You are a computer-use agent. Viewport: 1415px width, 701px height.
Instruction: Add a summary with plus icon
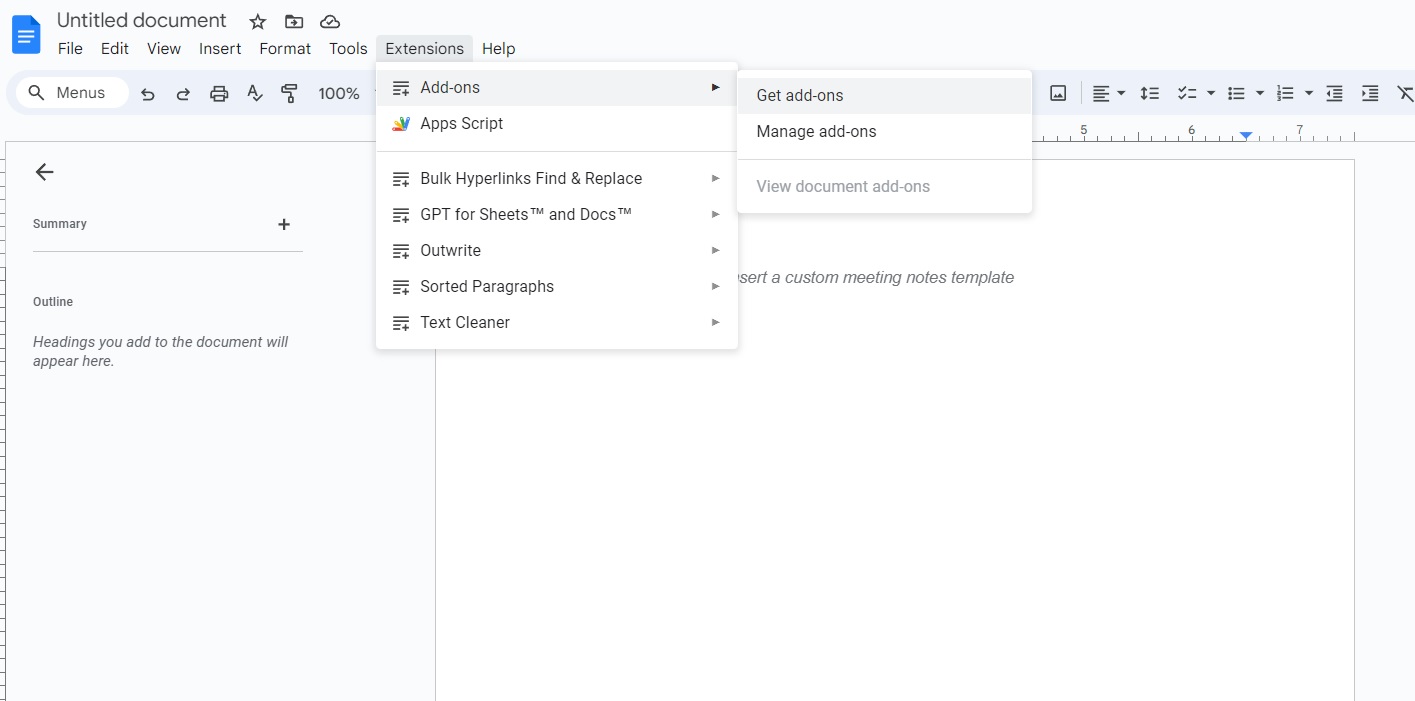coord(284,225)
